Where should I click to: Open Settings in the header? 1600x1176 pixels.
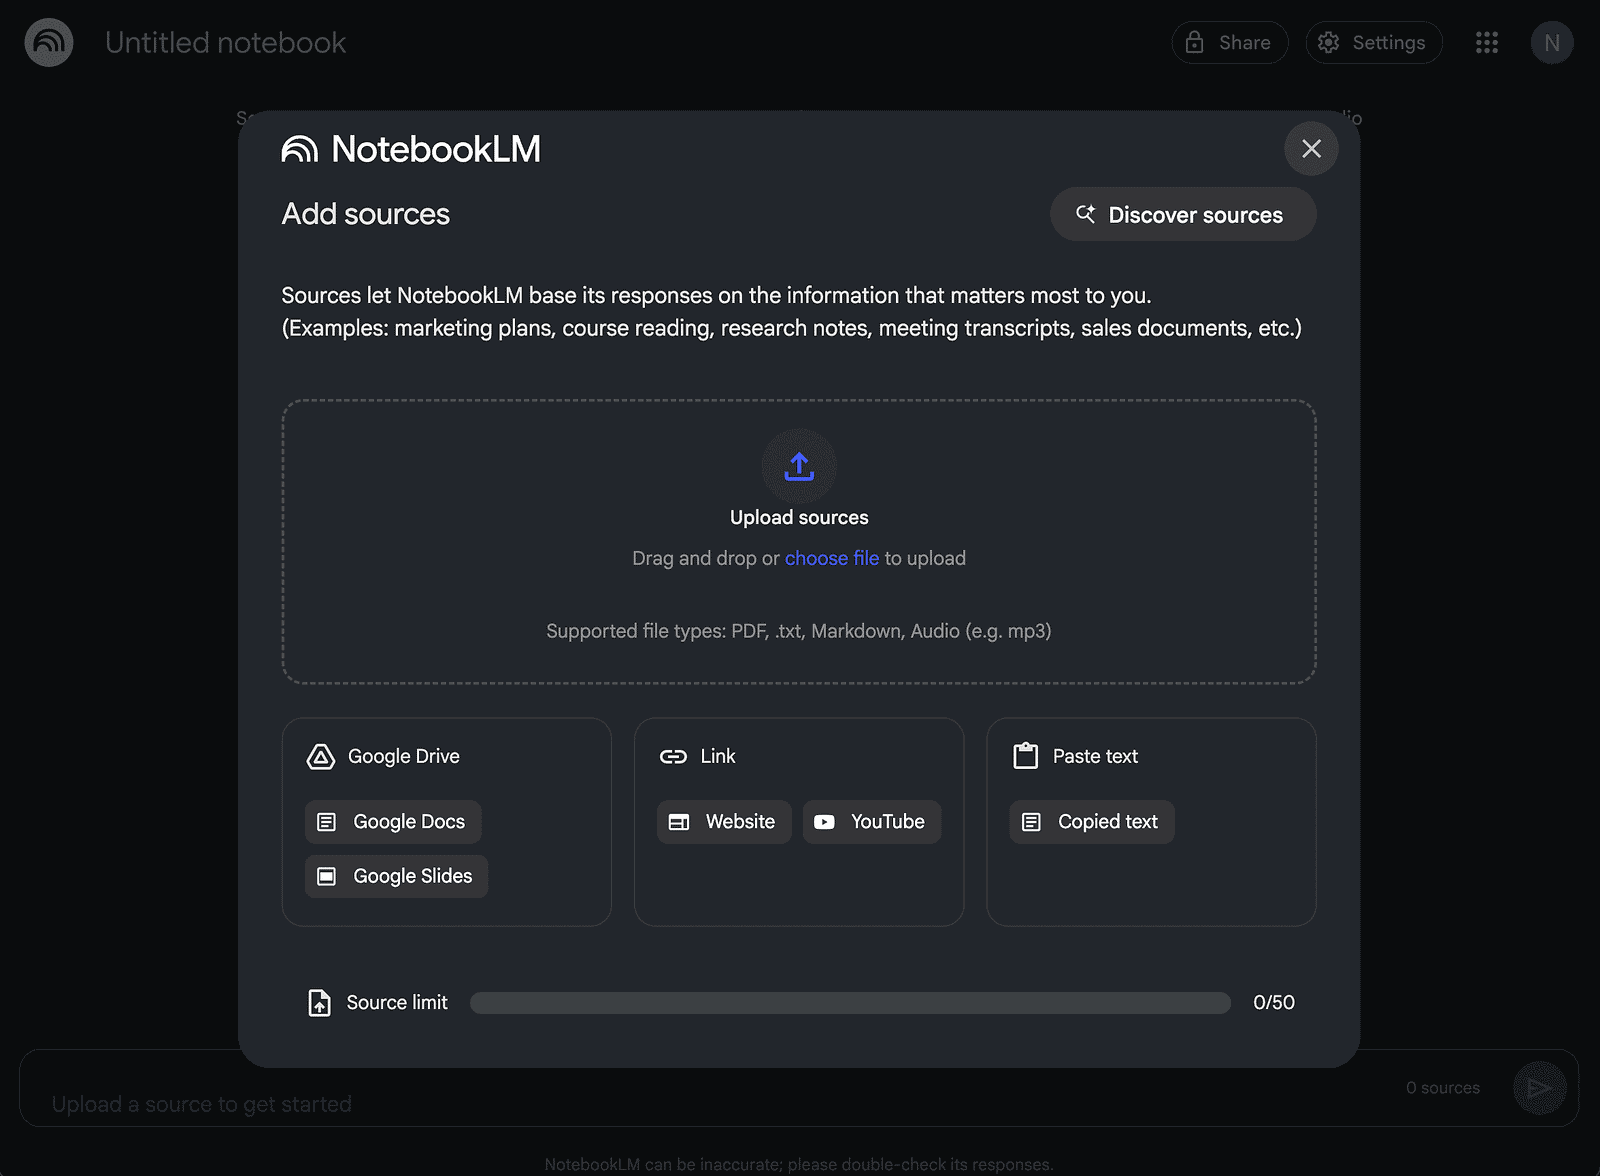click(x=1374, y=43)
